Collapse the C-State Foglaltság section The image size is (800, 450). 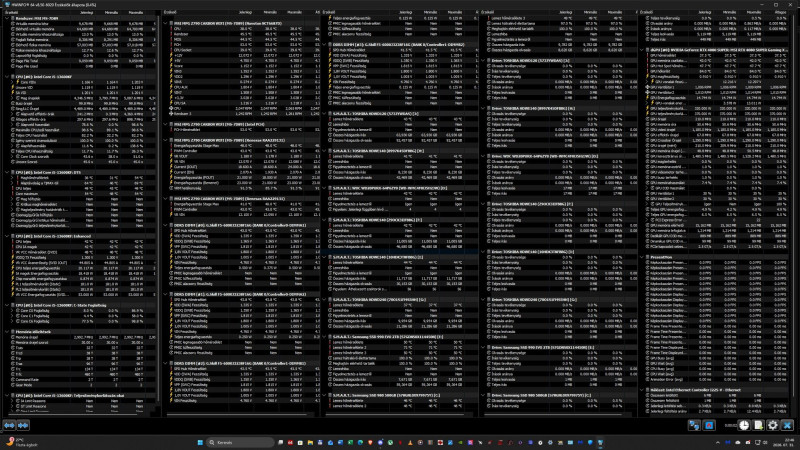(x=7, y=305)
